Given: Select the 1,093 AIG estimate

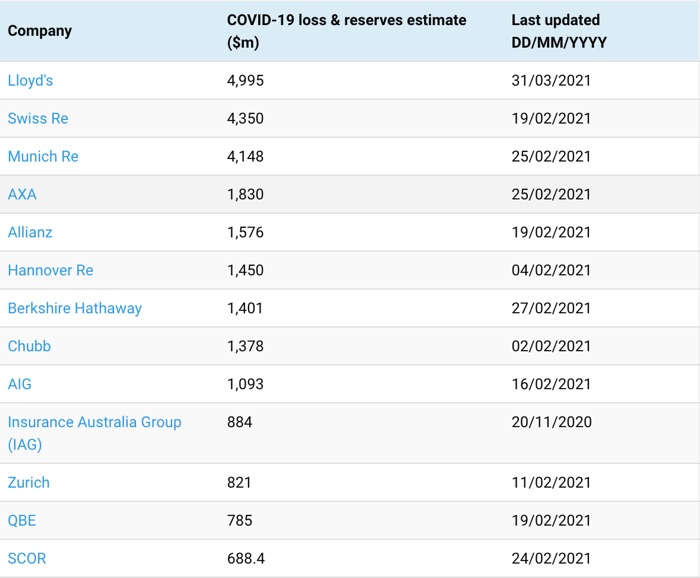Looking at the screenshot, I should (x=245, y=384).
